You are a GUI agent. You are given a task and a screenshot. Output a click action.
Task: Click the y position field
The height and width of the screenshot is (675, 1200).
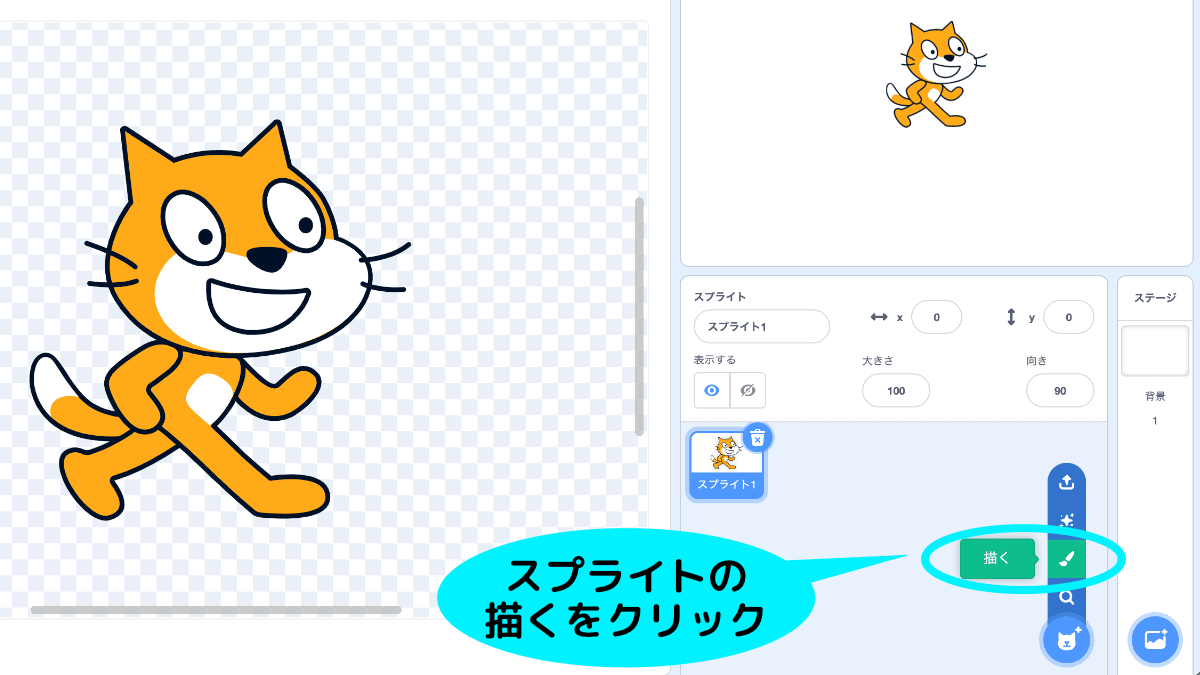[1068, 317]
